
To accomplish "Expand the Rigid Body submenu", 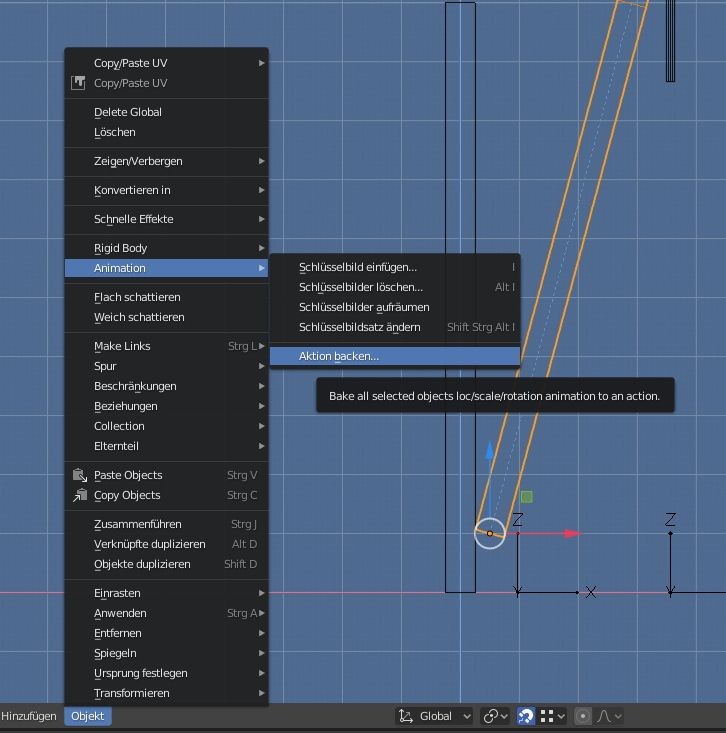I will [x=166, y=248].
